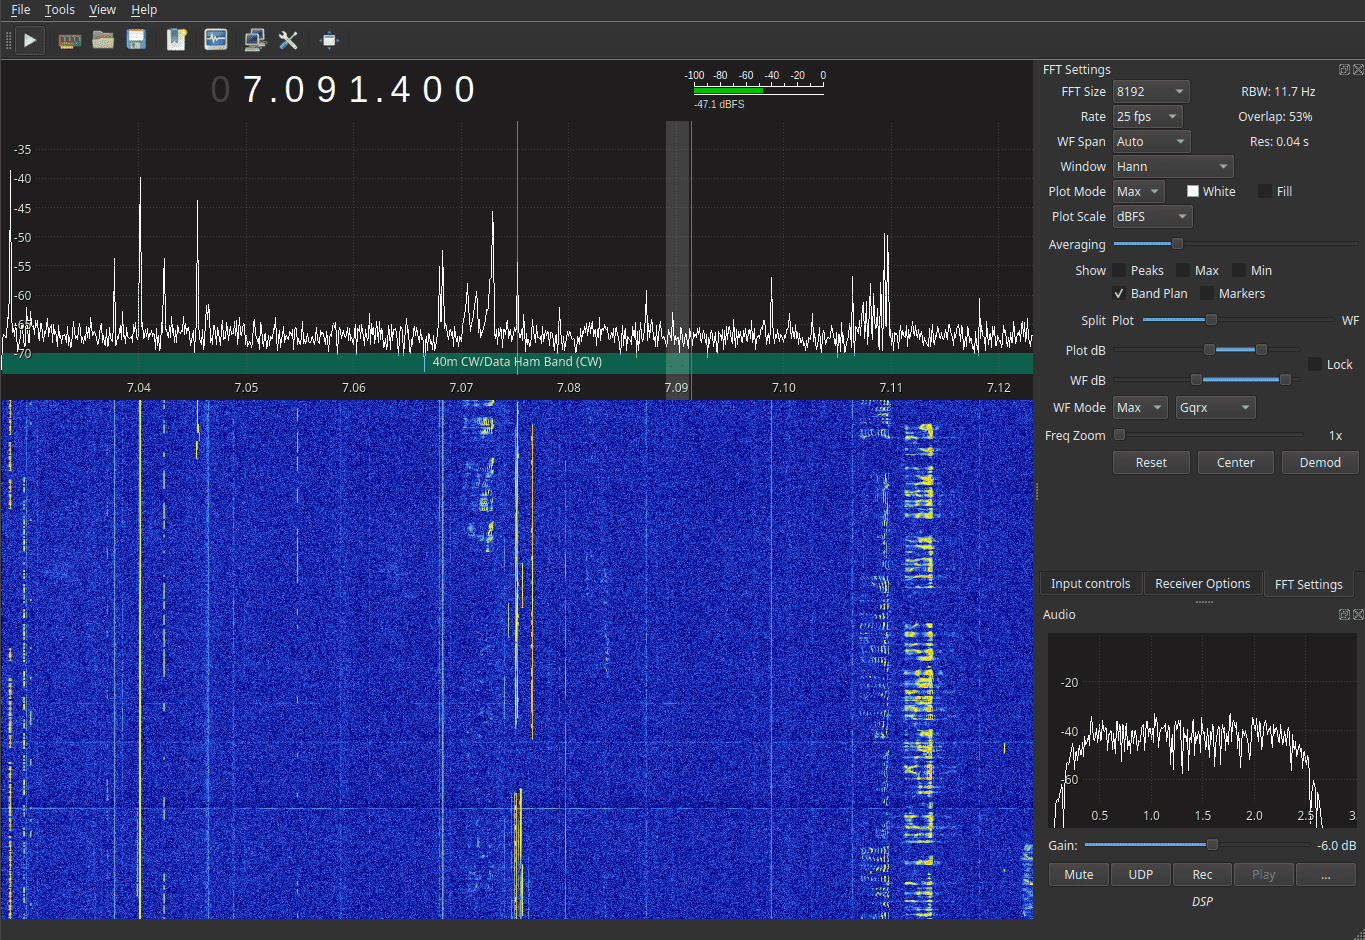Open the tools wrench icon
Viewport: 1365px width, 940px height.
tap(288, 40)
